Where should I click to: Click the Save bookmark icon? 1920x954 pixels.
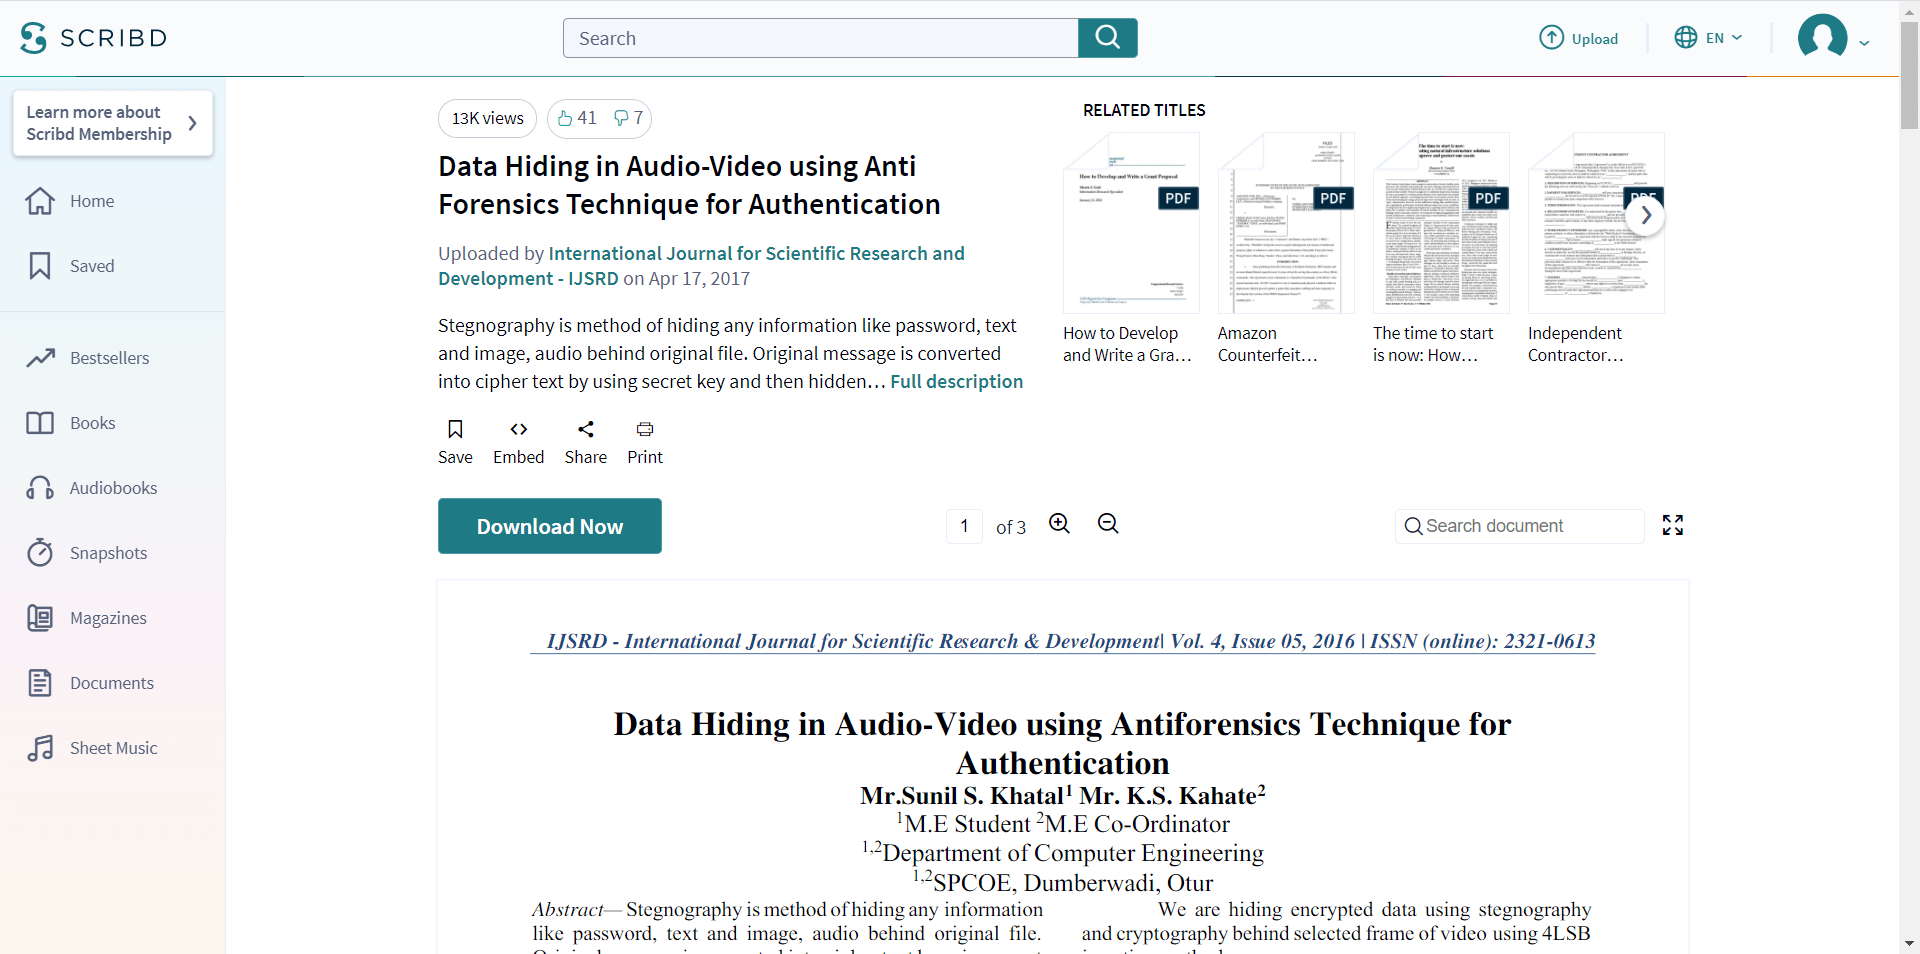pyautogui.click(x=455, y=429)
